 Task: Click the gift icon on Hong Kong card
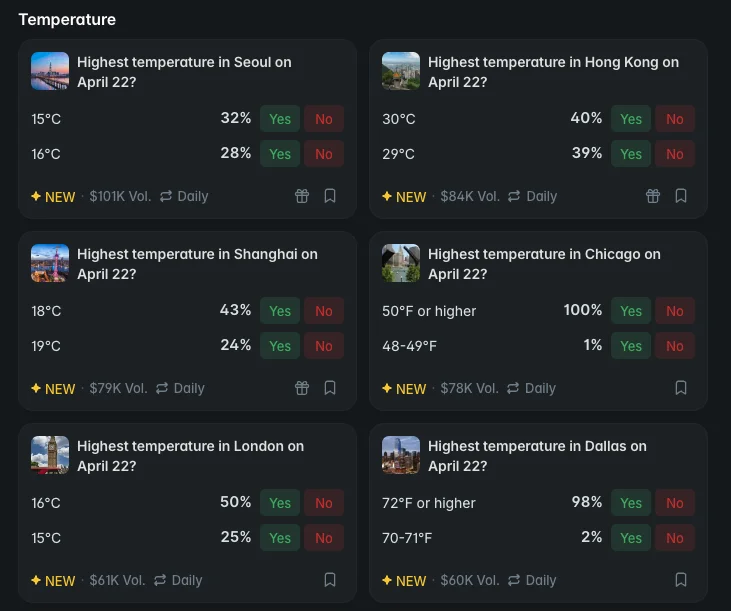click(653, 196)
